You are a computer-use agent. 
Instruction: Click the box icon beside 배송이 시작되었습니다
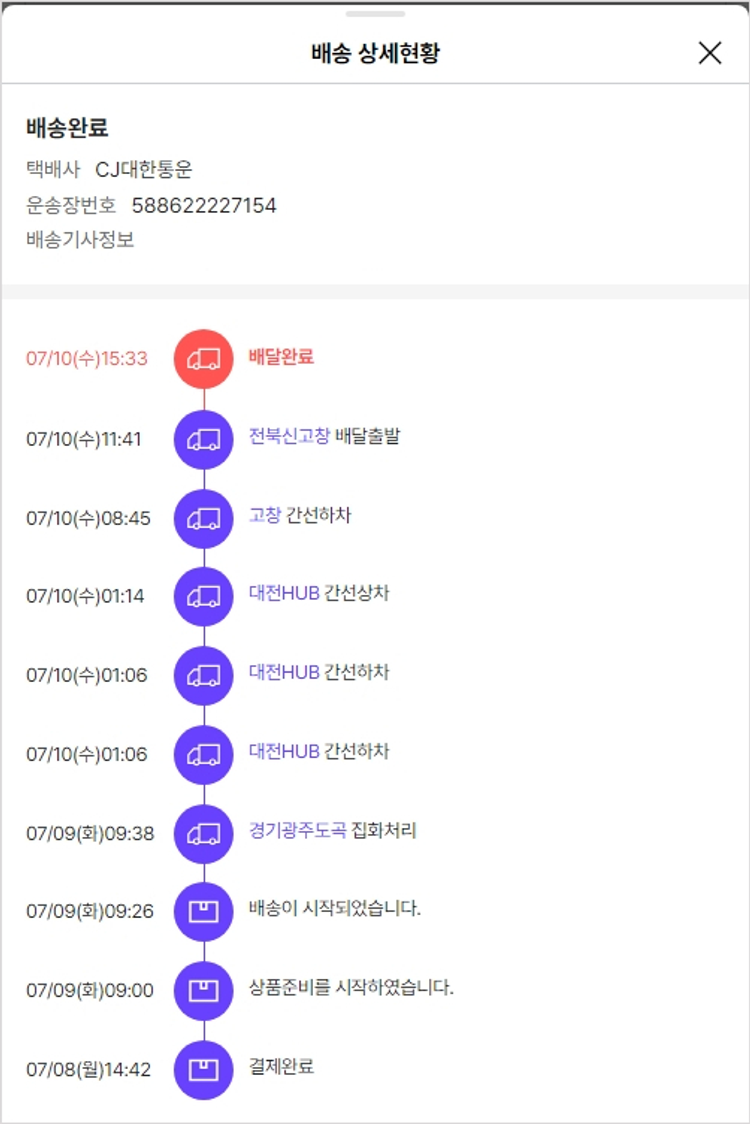click(204, 912)
